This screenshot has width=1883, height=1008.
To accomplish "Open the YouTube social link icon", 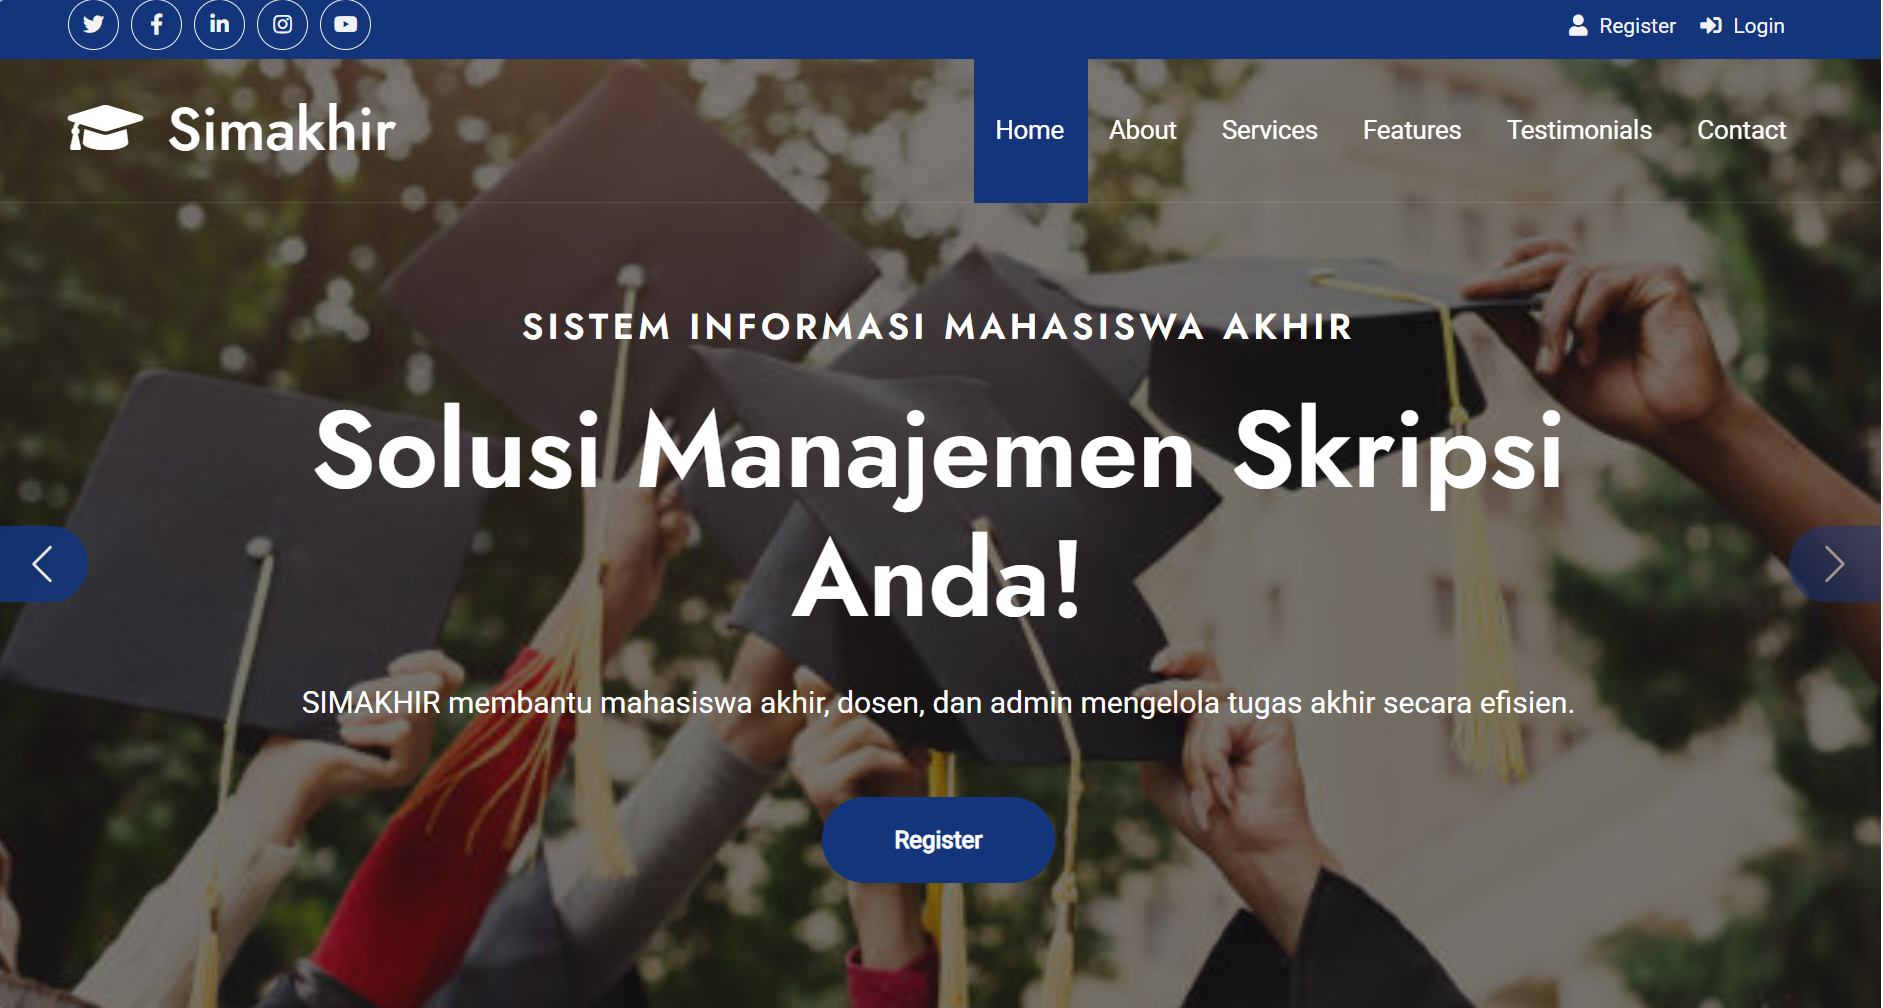I will pos(345,25).
